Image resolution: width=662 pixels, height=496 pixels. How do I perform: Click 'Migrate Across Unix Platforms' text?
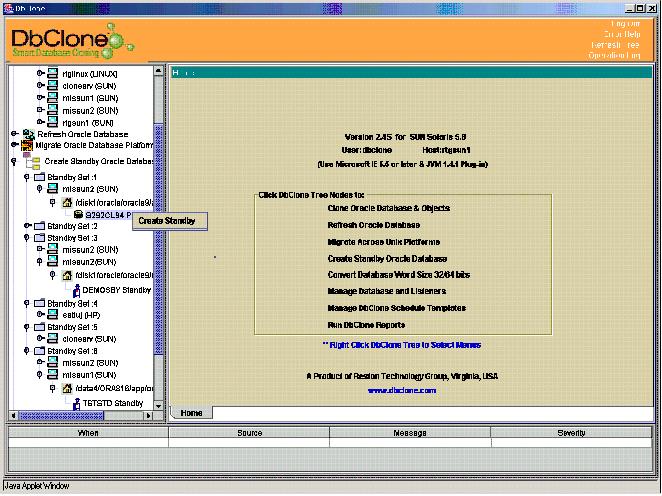pyautogui.click(x=383, y=242)
